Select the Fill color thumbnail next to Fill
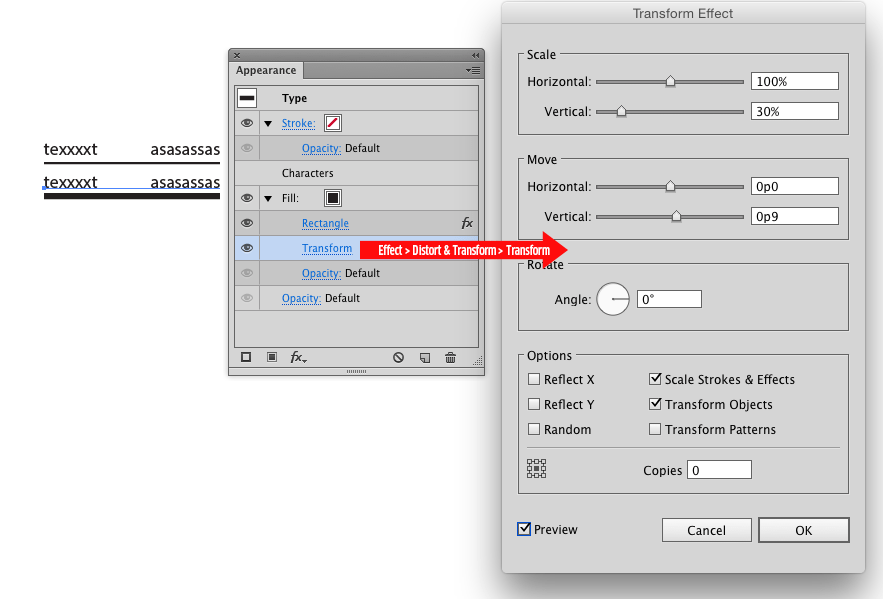This screenshot has width=883, height=599. click(334, 197)
